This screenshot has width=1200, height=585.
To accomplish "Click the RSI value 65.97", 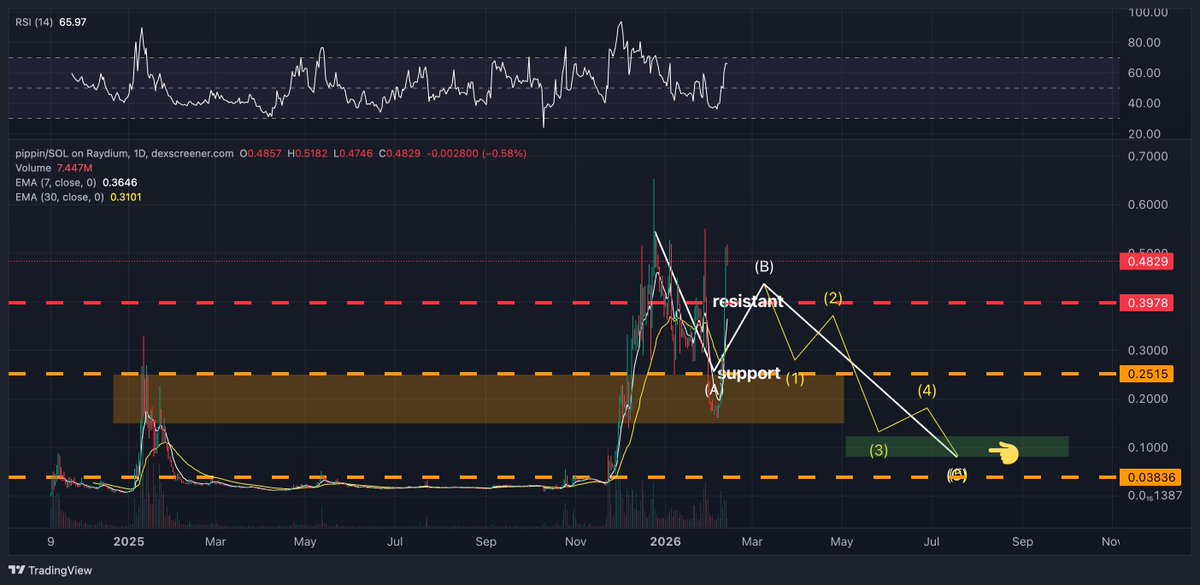I will [x=74, y=22].
